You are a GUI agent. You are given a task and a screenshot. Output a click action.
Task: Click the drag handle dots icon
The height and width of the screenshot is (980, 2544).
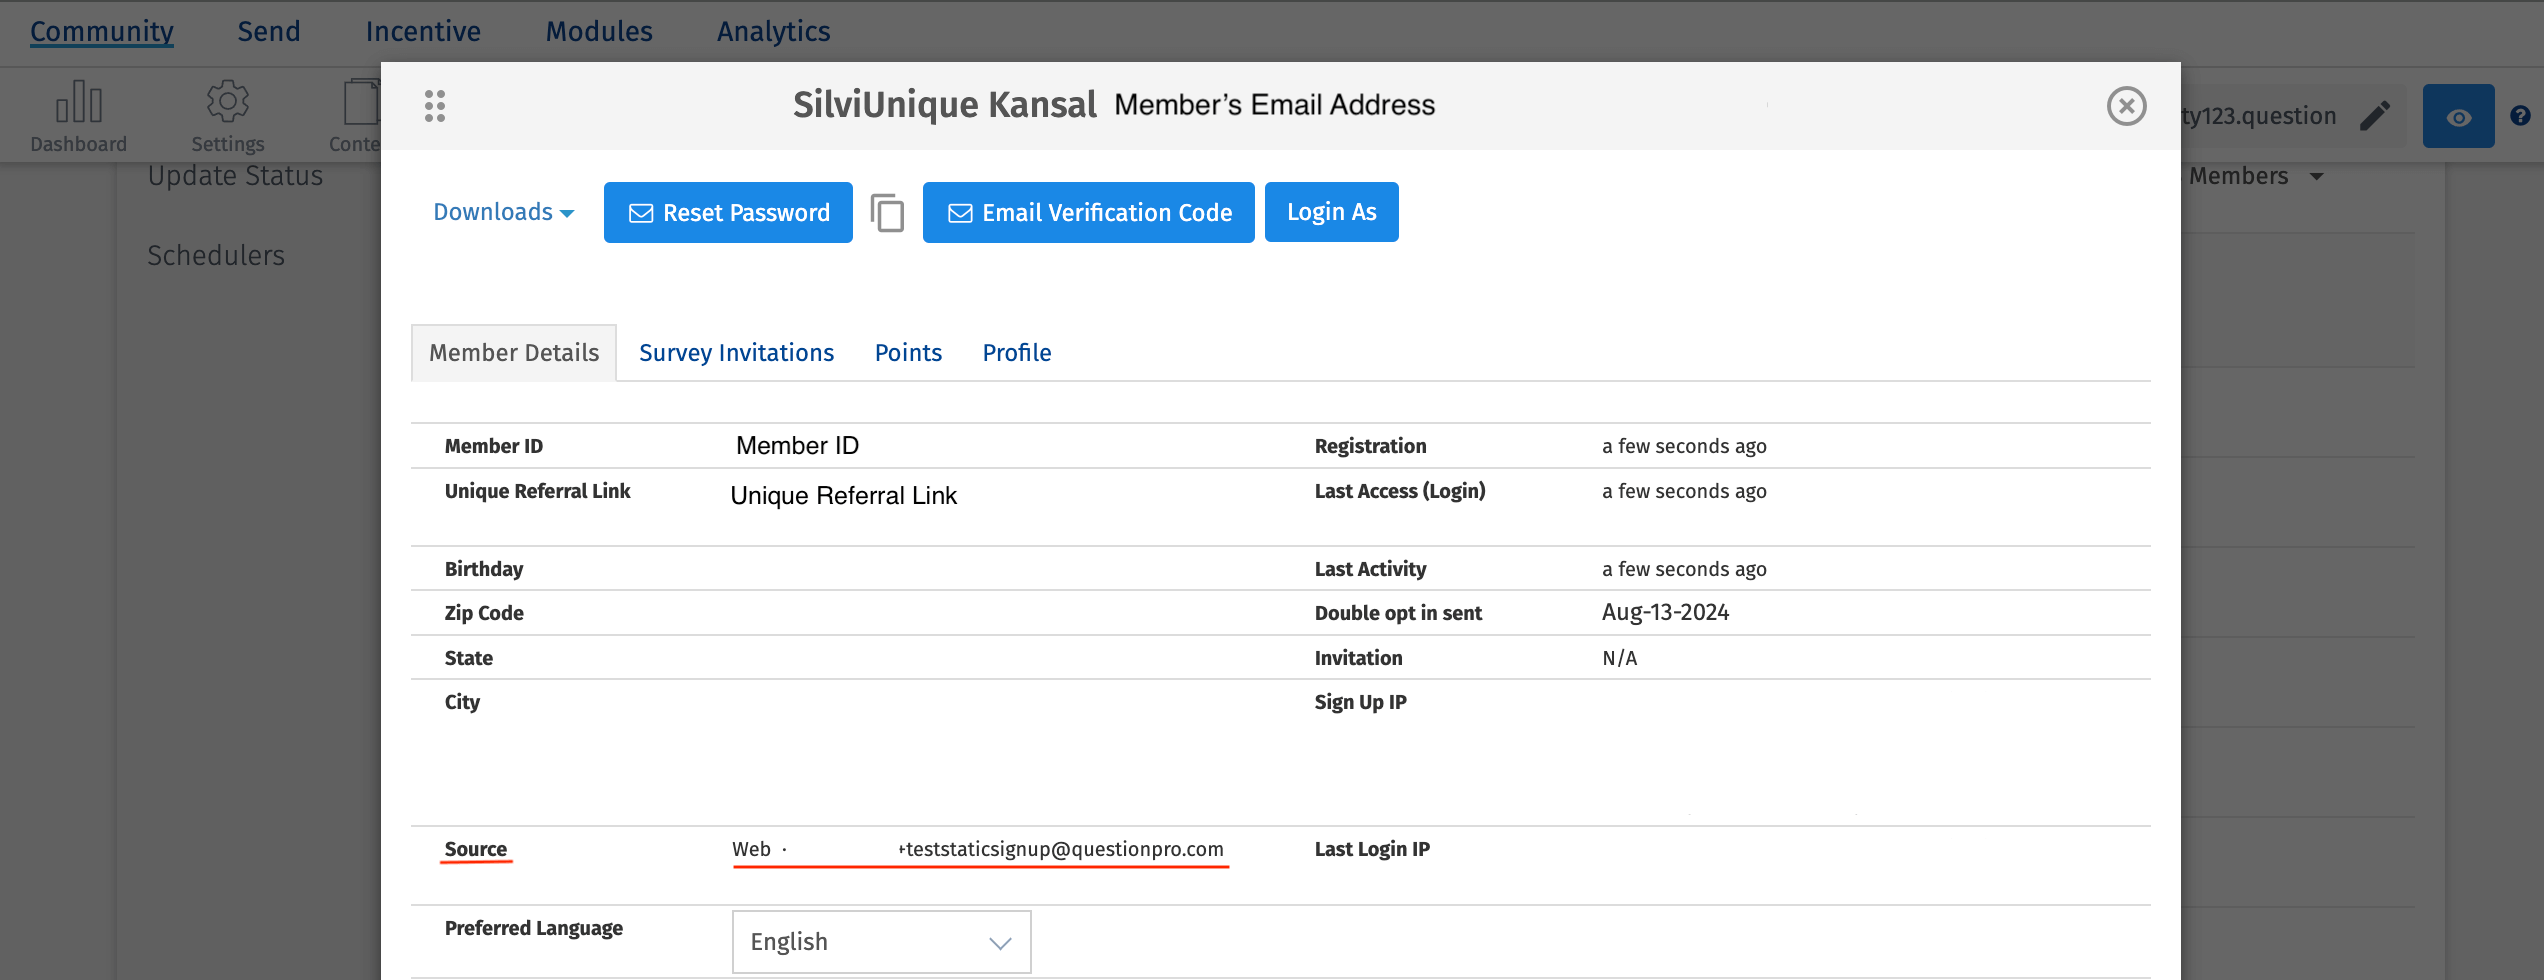(434, 106)
